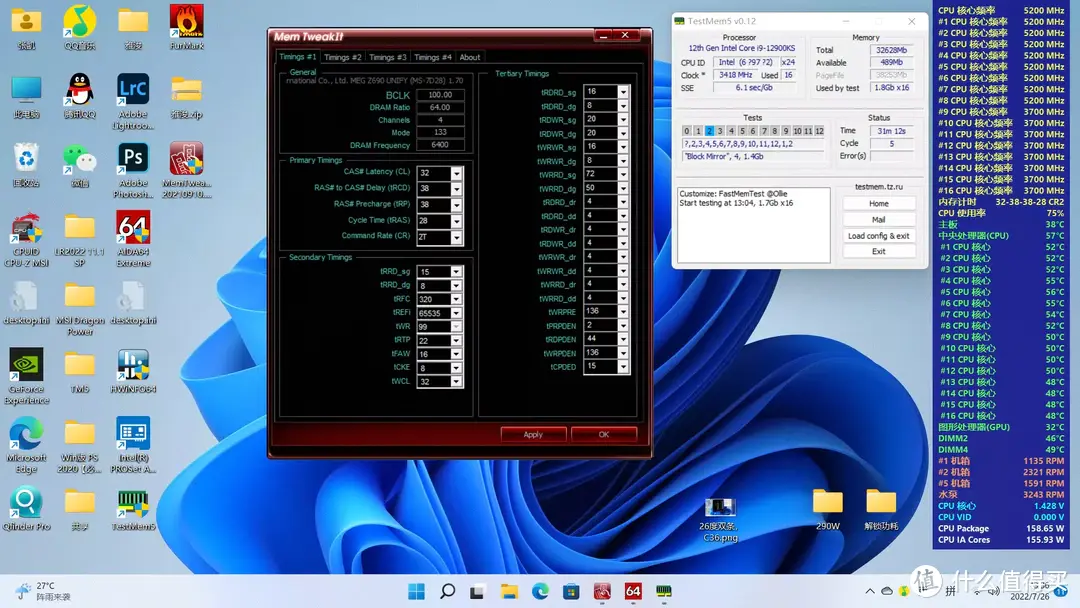Expand the RAS# to CAS# Delay (tRCD) dropdown
Viewport: 1080px width, 608px height.
pos(456,189)
